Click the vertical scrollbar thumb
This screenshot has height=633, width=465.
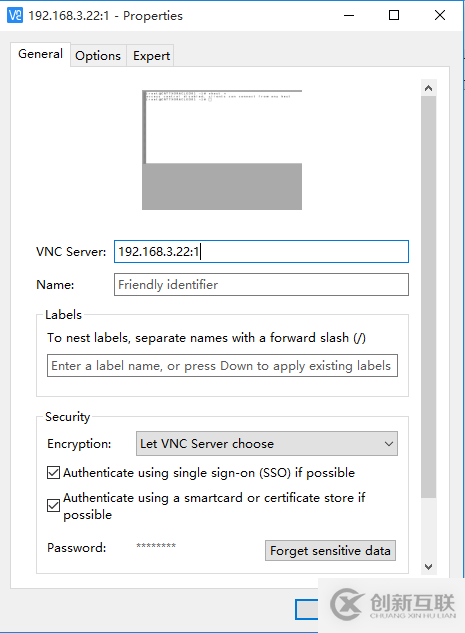(429, 297)
